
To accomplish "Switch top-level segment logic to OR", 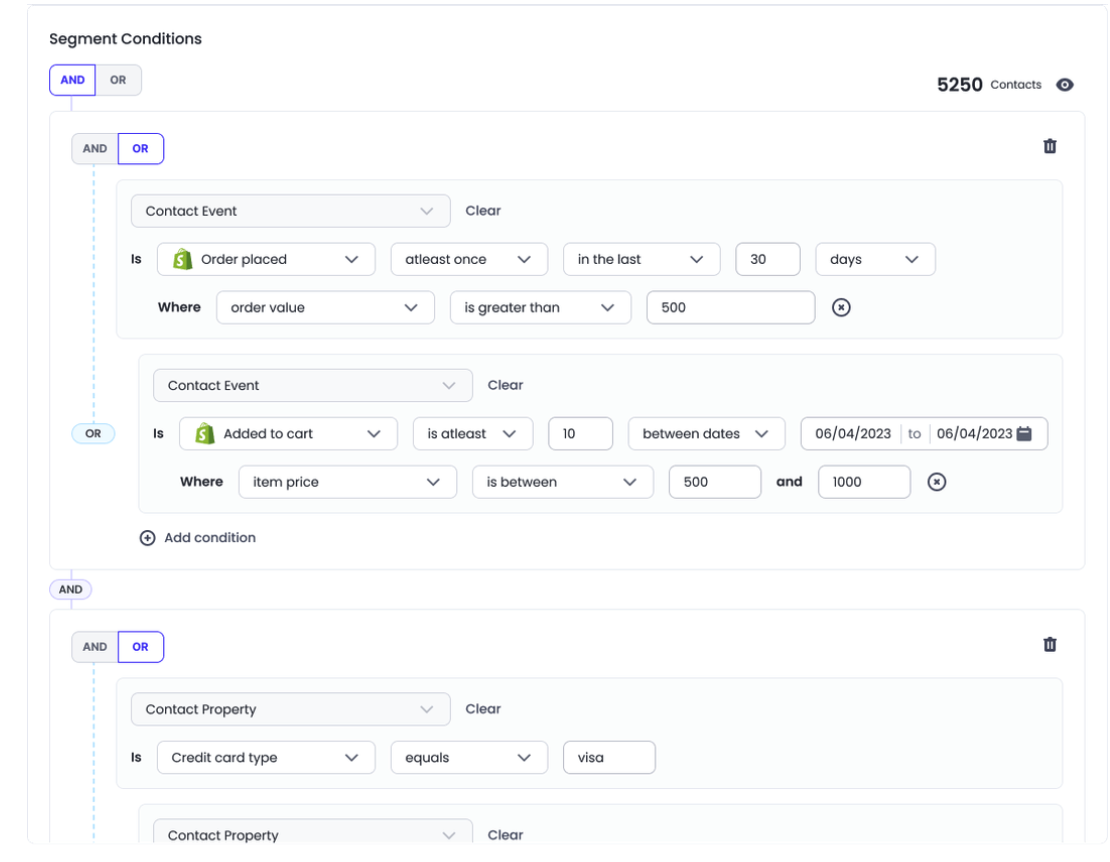I will click(118, 80).
